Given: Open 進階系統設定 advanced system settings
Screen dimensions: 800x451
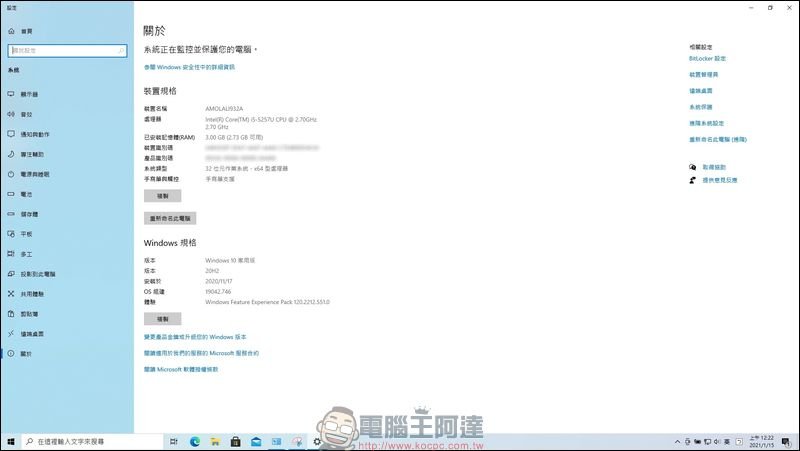Looking at the screenshot, I should (x=707, y=123).
